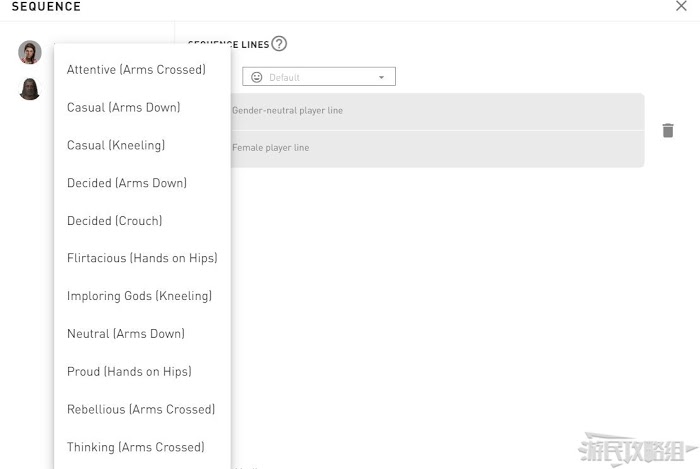Pick Neutral (Arms Down) option
Viewport: 700px width, 469px height.
tap(126, 334)
